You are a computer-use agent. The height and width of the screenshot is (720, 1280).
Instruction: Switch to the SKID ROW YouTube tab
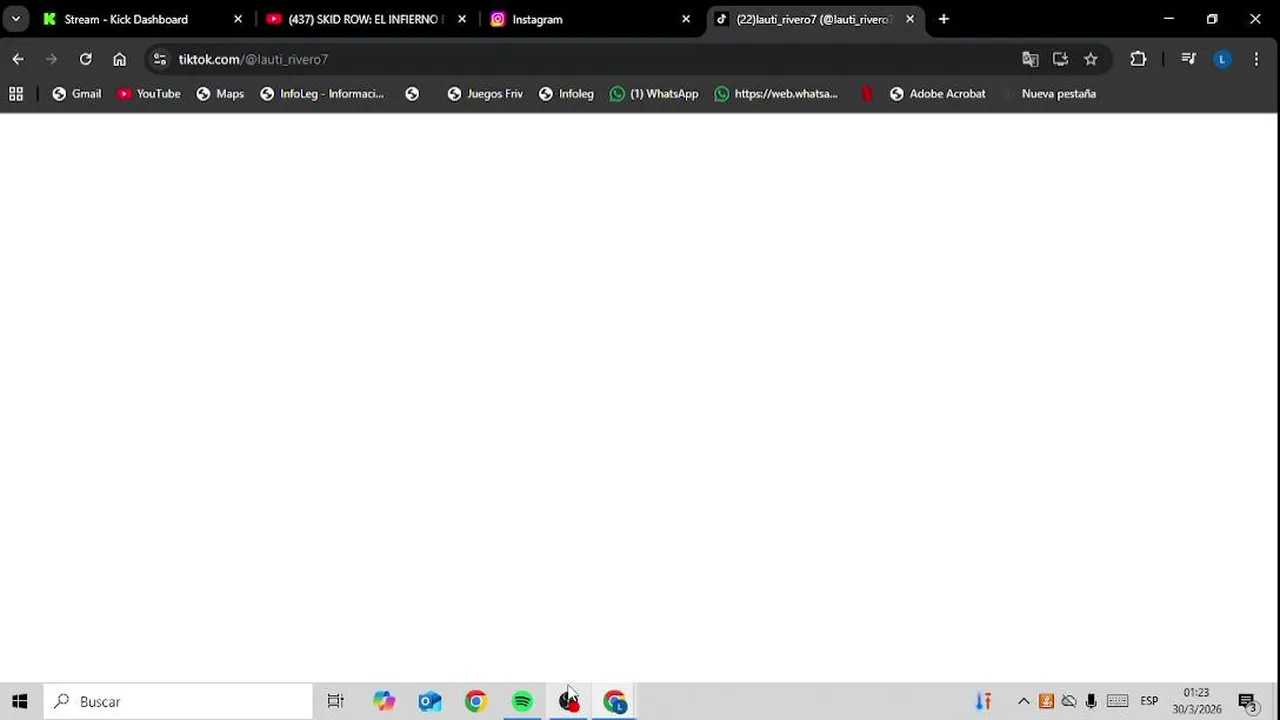[x=365, y=19]
